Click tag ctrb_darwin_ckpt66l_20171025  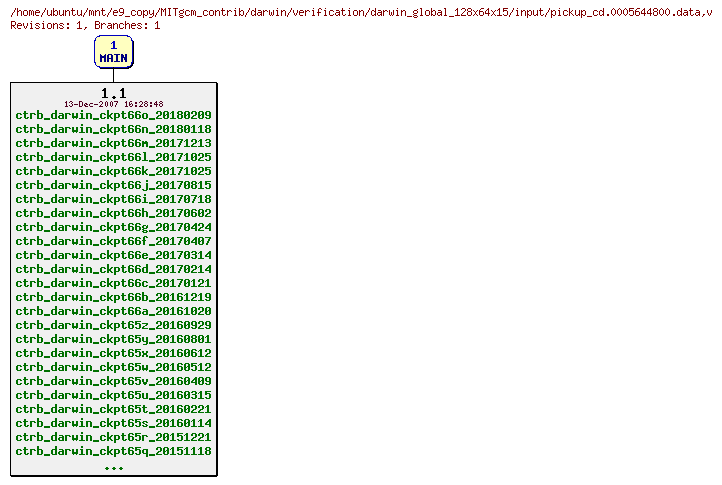(x=114, y=157)
